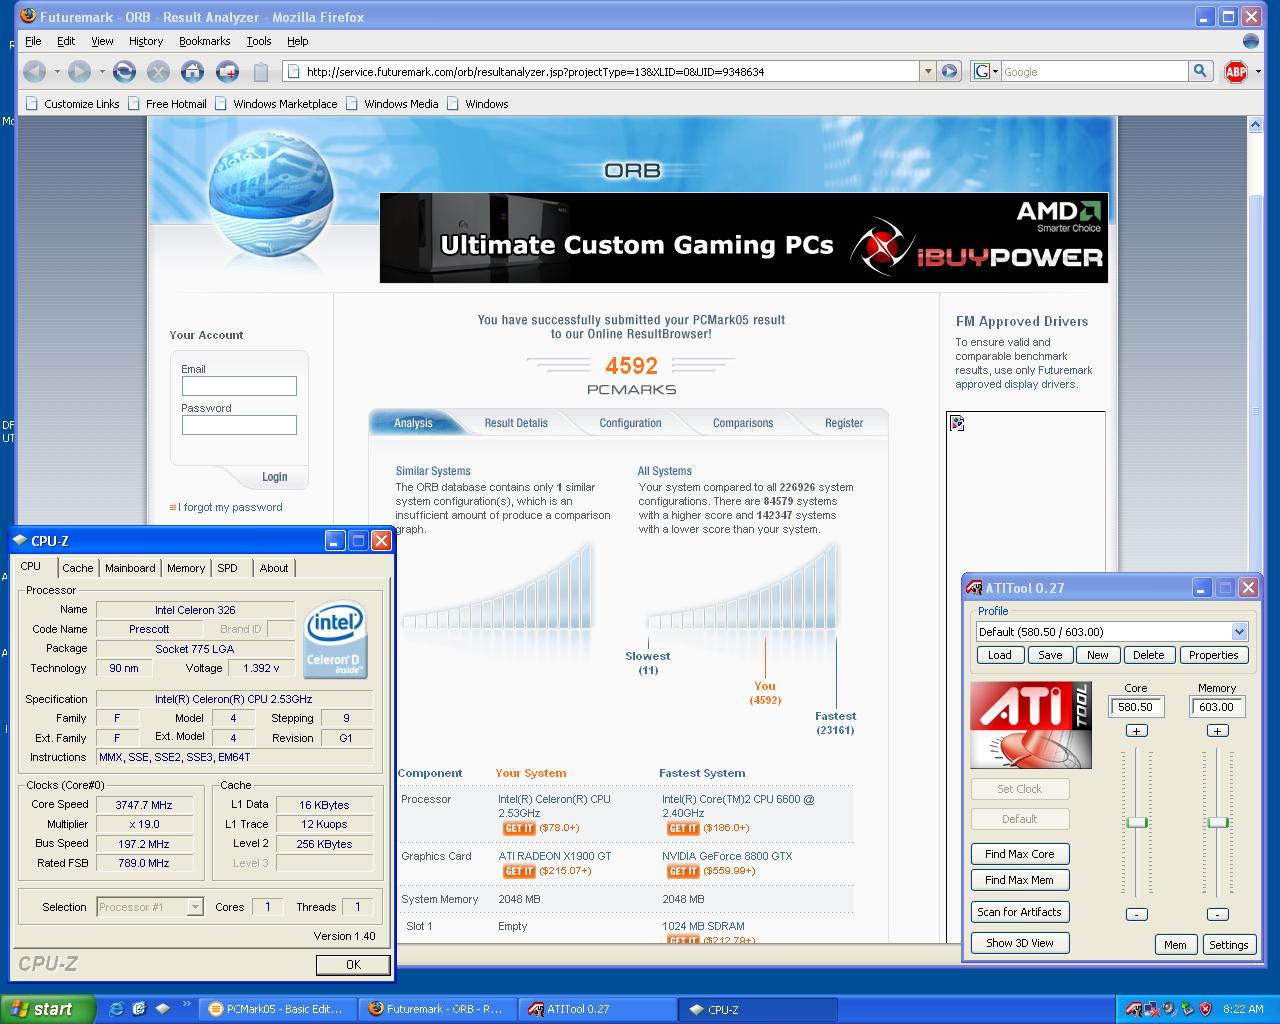The width and height of the screenshot is (1280, 1024).
Task: Open the CPU-Z About tab
Action: (x=274, y=568)
